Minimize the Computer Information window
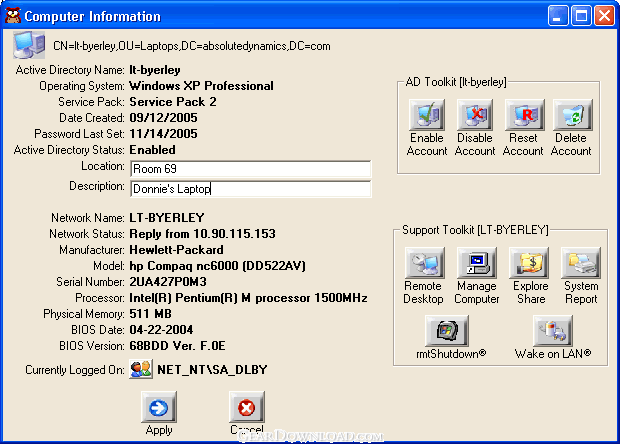 pos(558,16)
